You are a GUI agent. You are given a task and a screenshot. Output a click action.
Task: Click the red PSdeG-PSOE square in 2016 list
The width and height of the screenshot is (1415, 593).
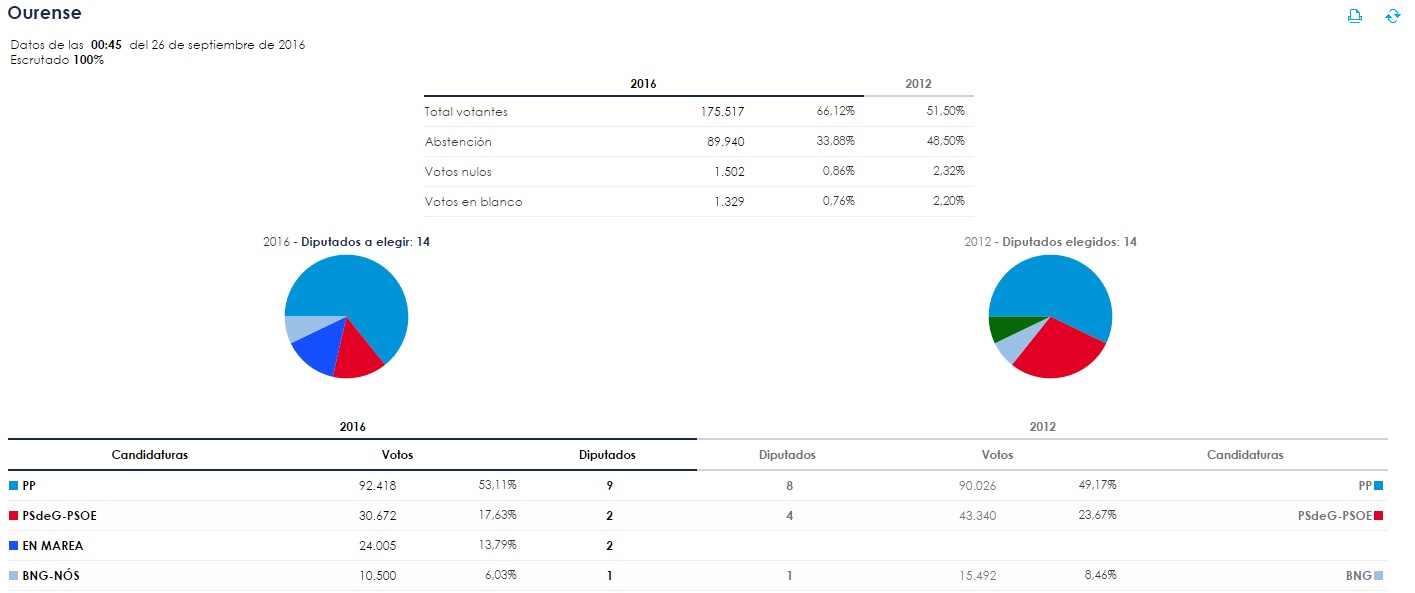(x=14, y=516)
